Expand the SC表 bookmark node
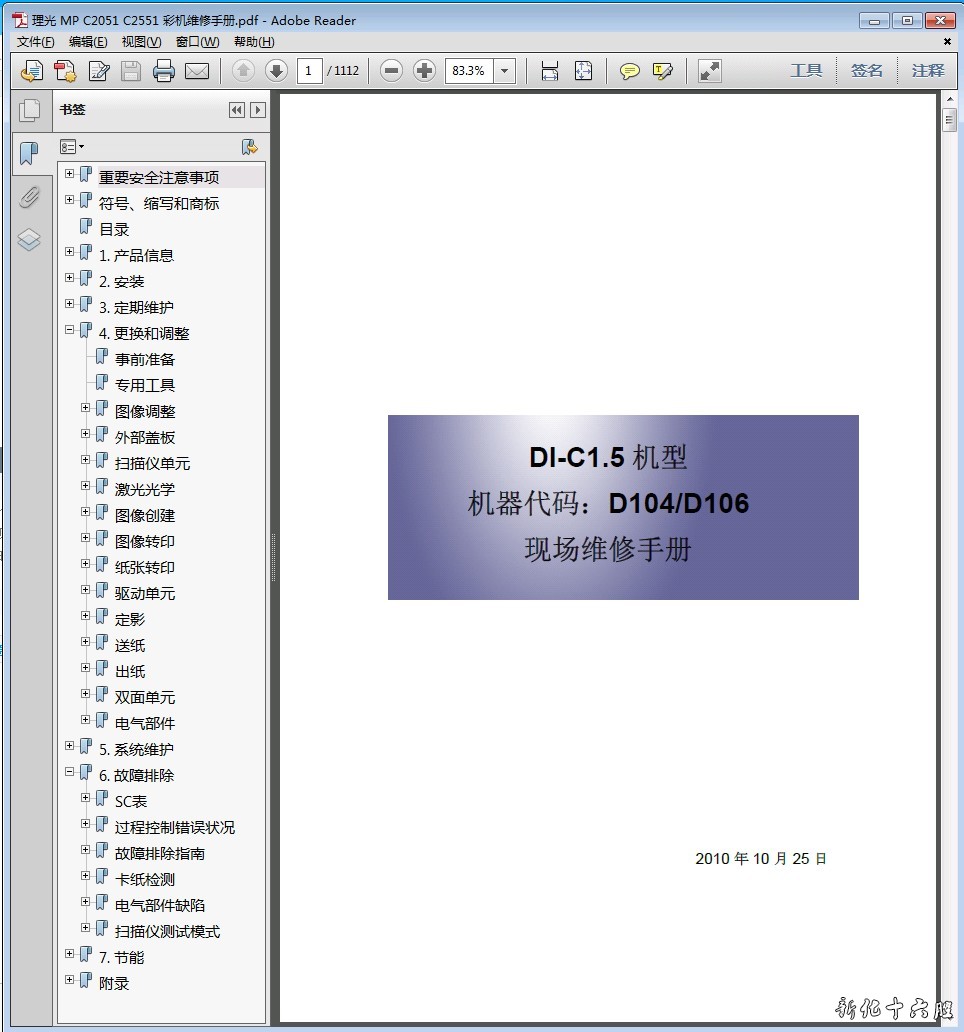Image resolution: width=964 pixels, height=1032 pixels. 86,798
